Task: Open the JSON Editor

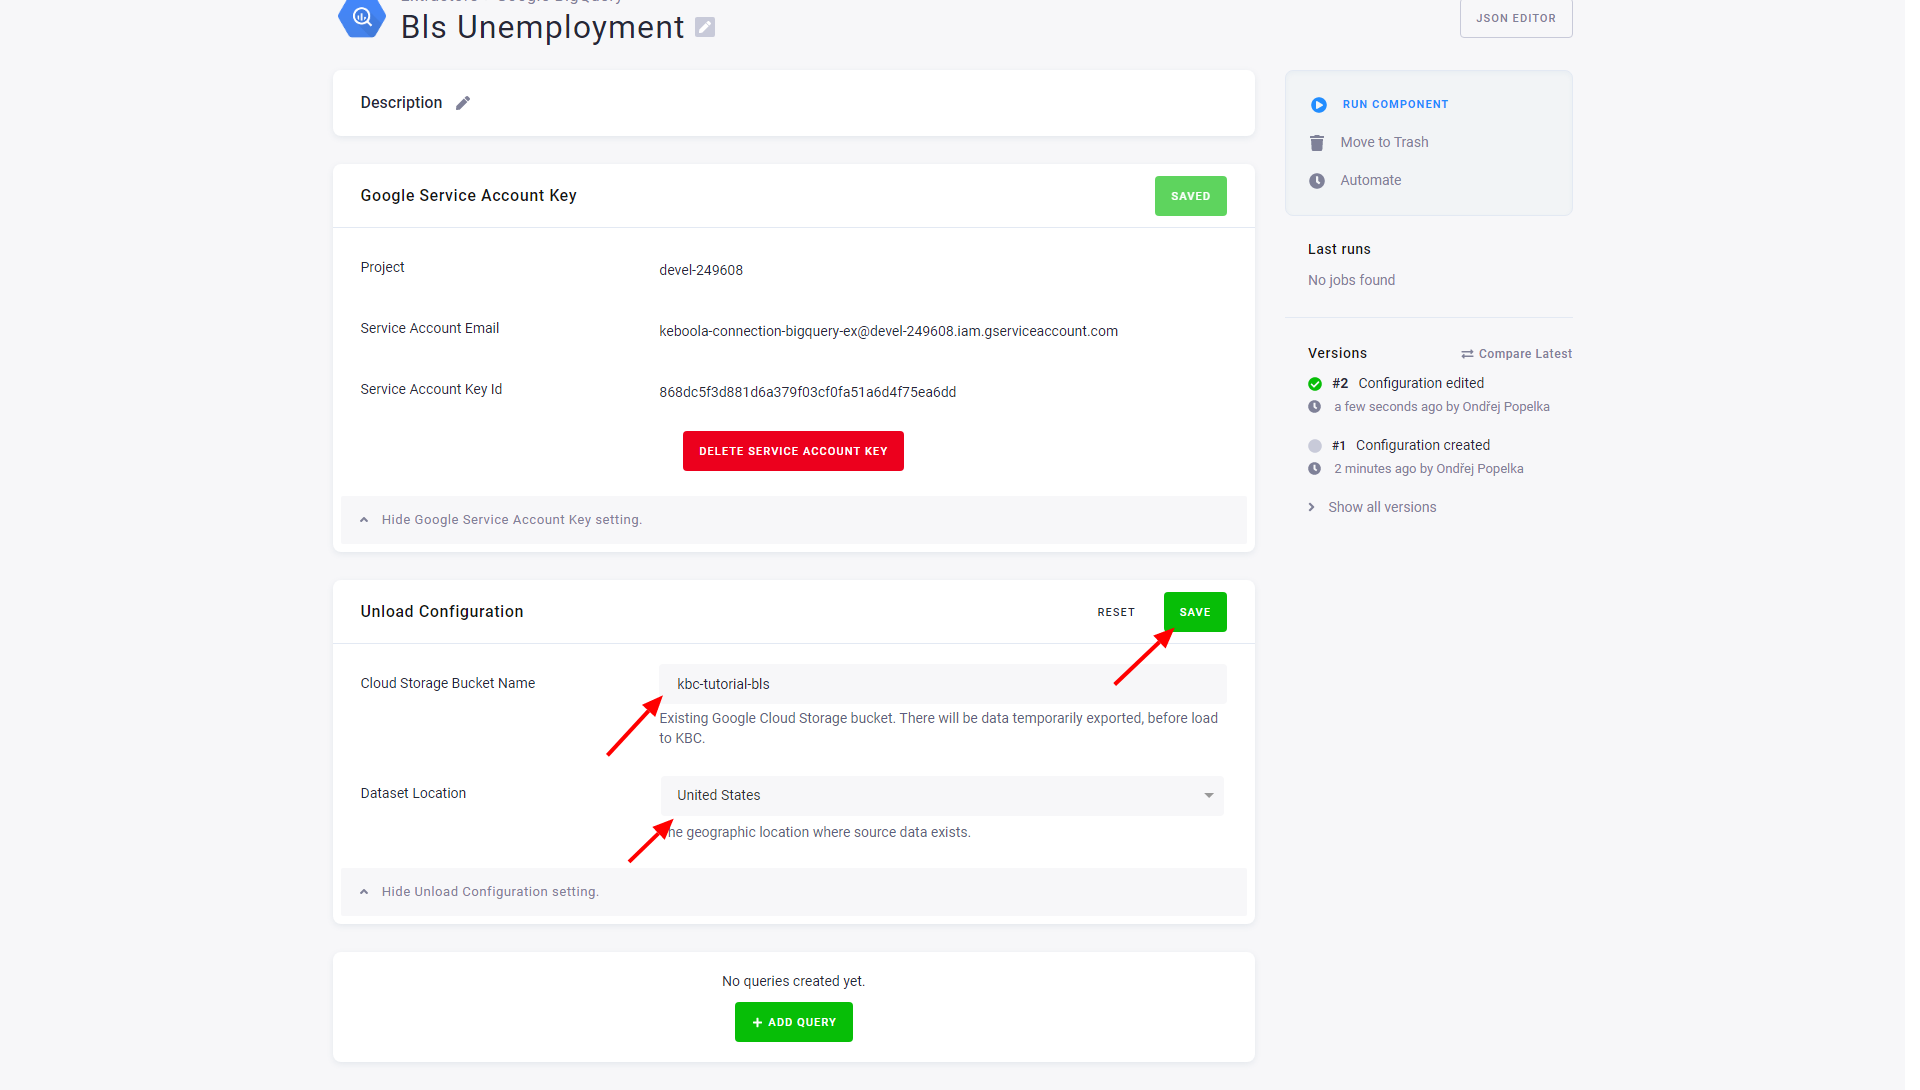Action: 1516,18
